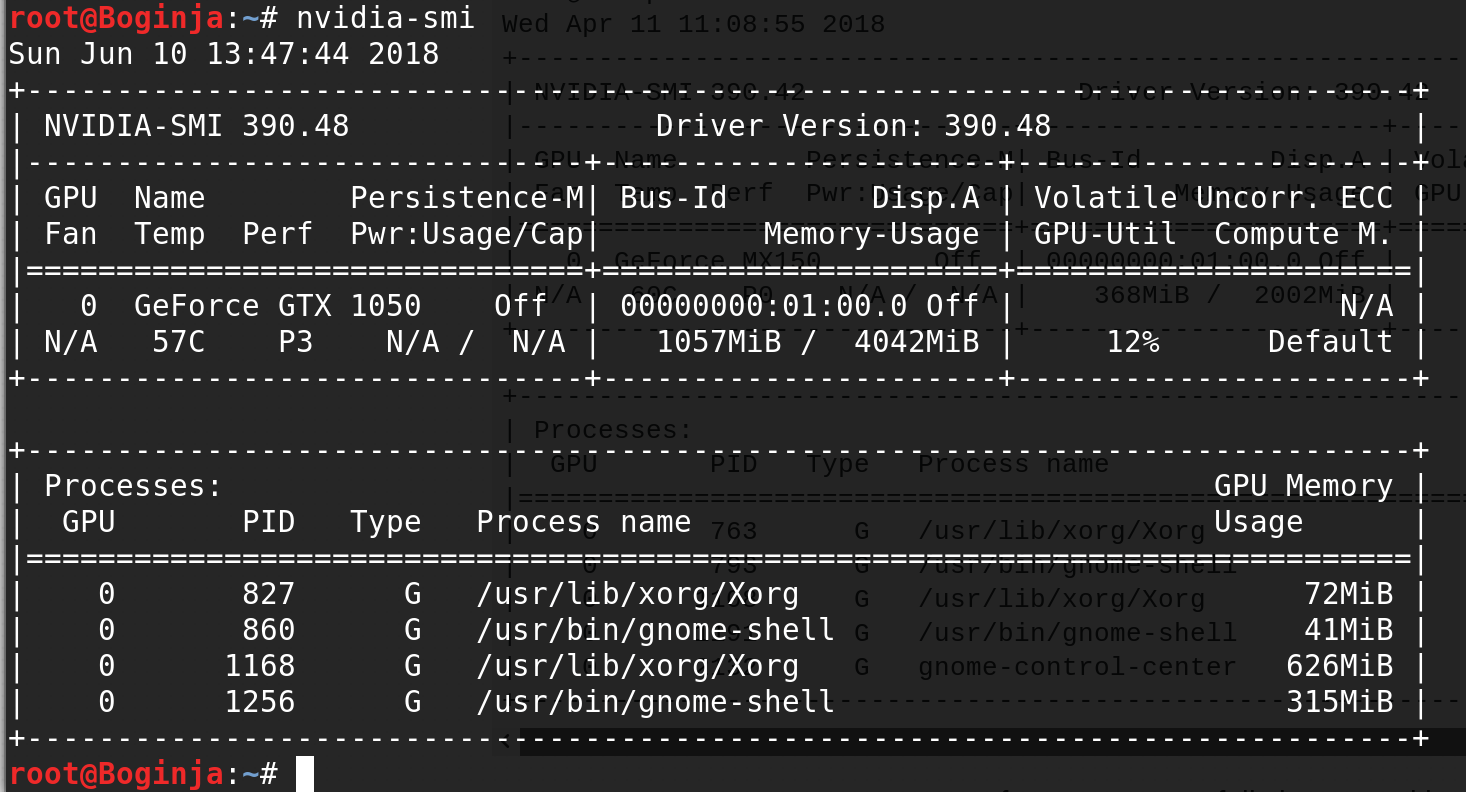Select the NVIDIA-SMI 390.48 version text
Screen dimensions: 1466x792
pyautogui.click(x=197, y=126)
